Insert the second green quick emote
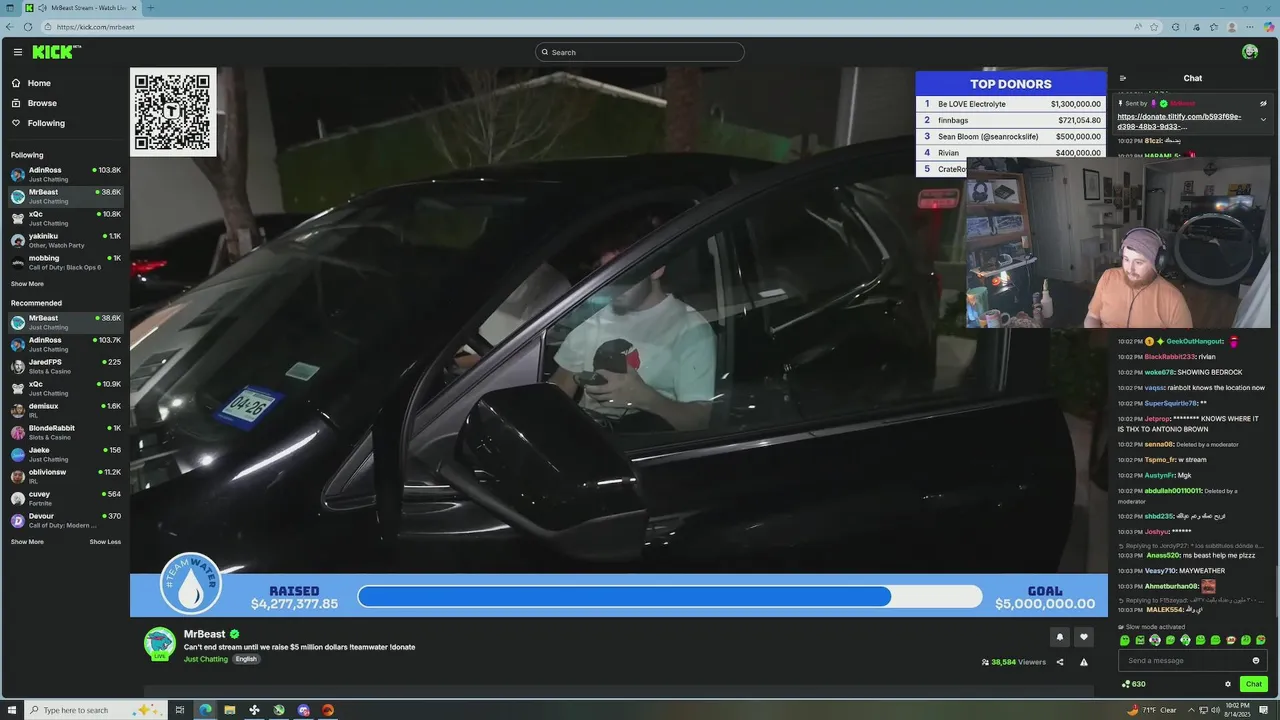Viewport: 1280px width, 720px height. [x=1140, y=640]
